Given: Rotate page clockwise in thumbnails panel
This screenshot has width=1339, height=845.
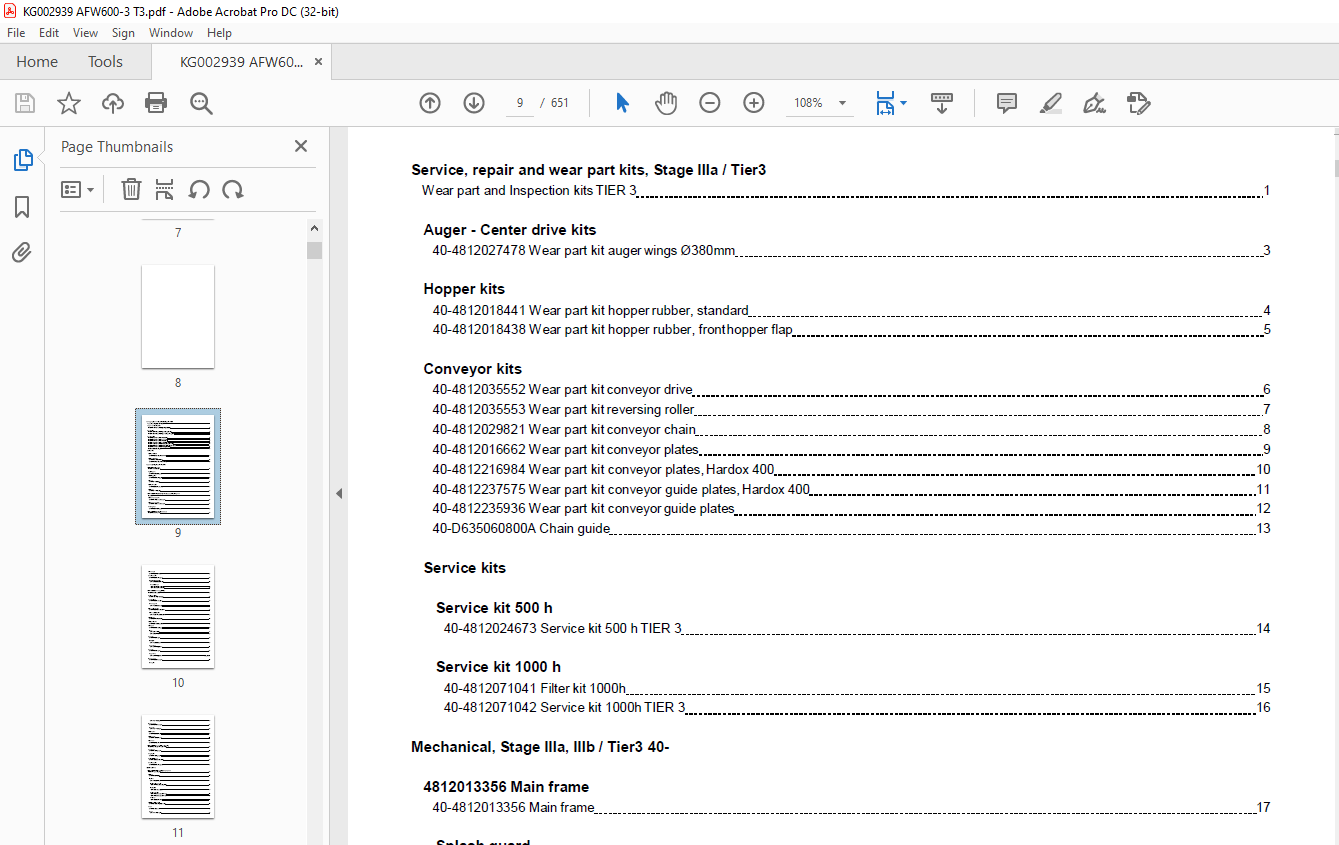Looking at the screenshot, I should (x=233, y=189).
